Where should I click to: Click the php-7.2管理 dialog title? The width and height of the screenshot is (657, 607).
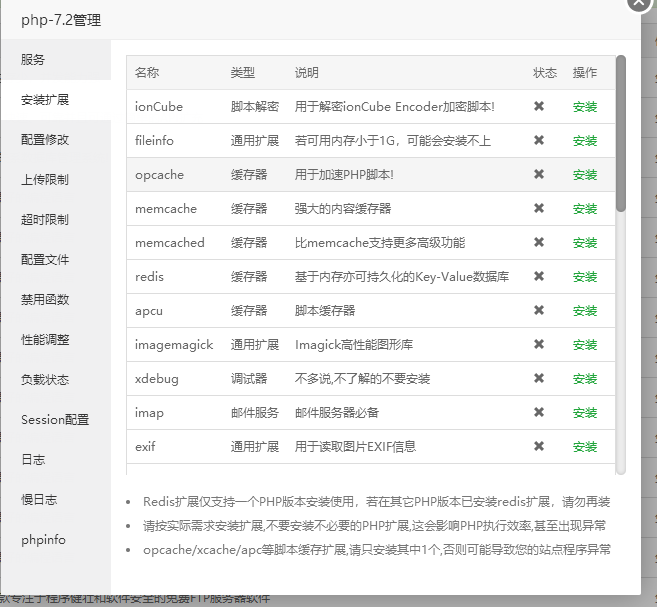(x=61, y=20)
